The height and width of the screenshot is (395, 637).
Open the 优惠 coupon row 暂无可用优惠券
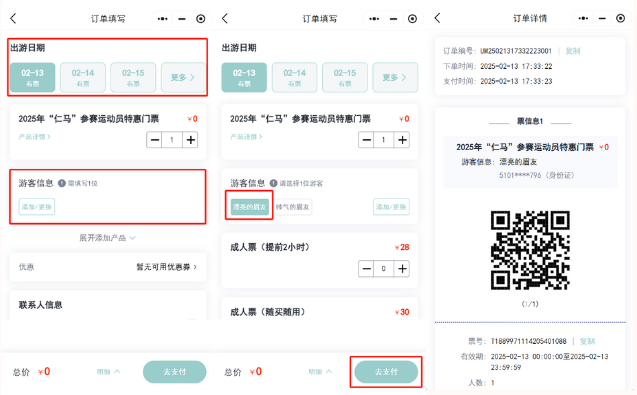[x=108, y=267]
